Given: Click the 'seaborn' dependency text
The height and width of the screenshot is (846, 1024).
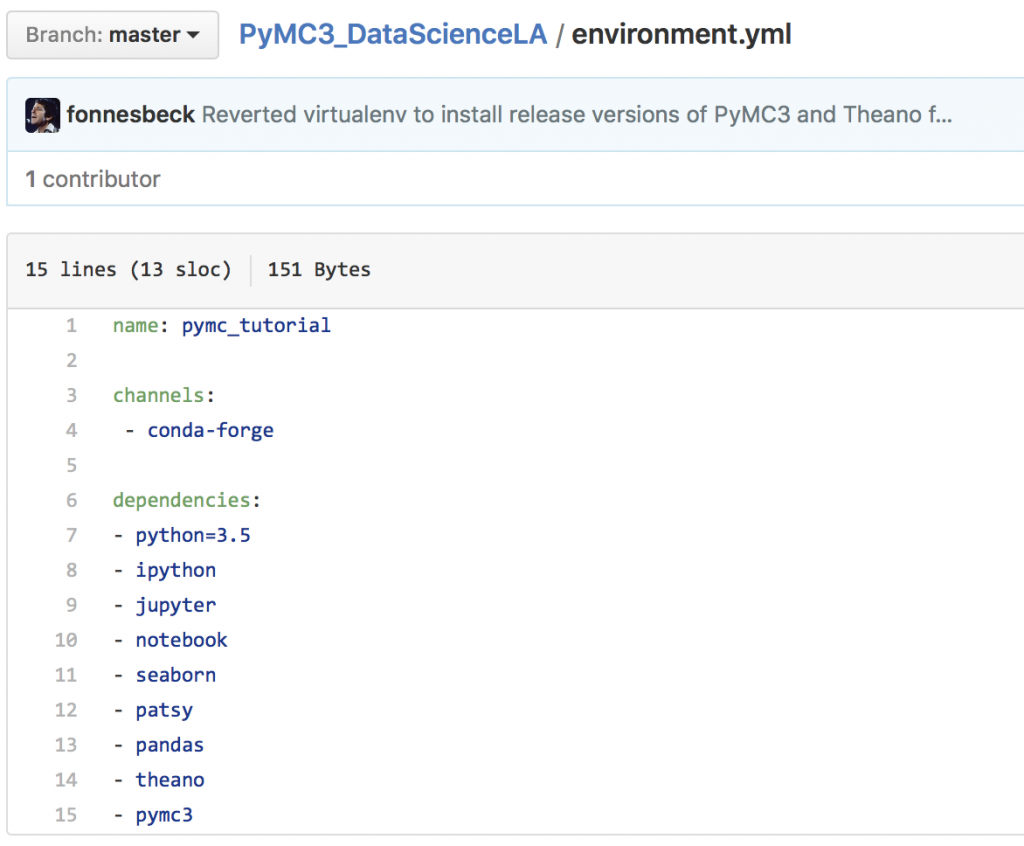Looking at the screenshot, I should tap(176, 675).
